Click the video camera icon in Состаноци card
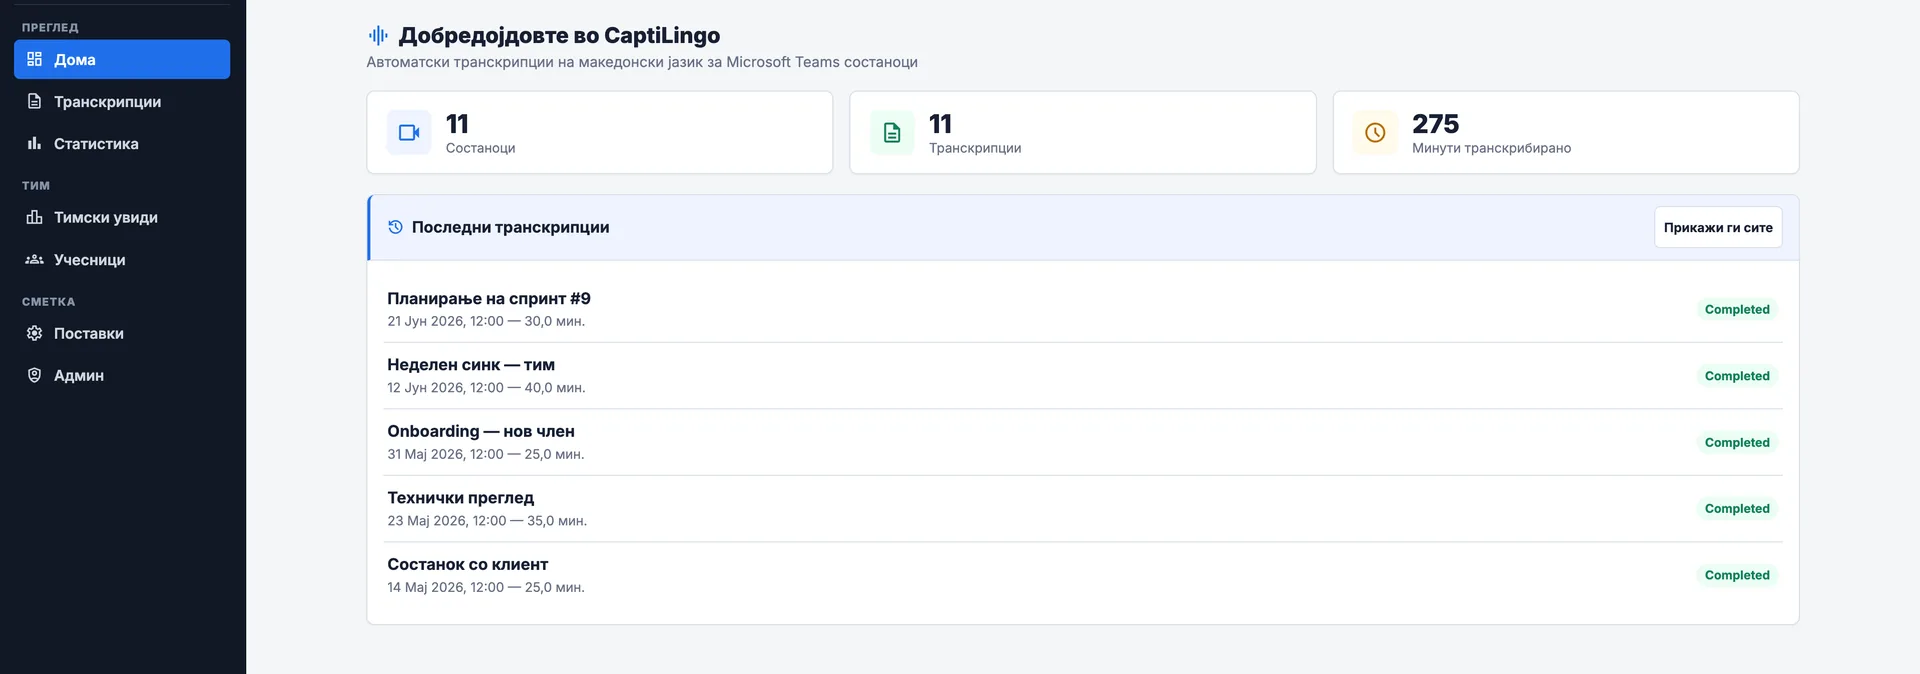Viewport: 1920px width, 674px height. [409, 132]
